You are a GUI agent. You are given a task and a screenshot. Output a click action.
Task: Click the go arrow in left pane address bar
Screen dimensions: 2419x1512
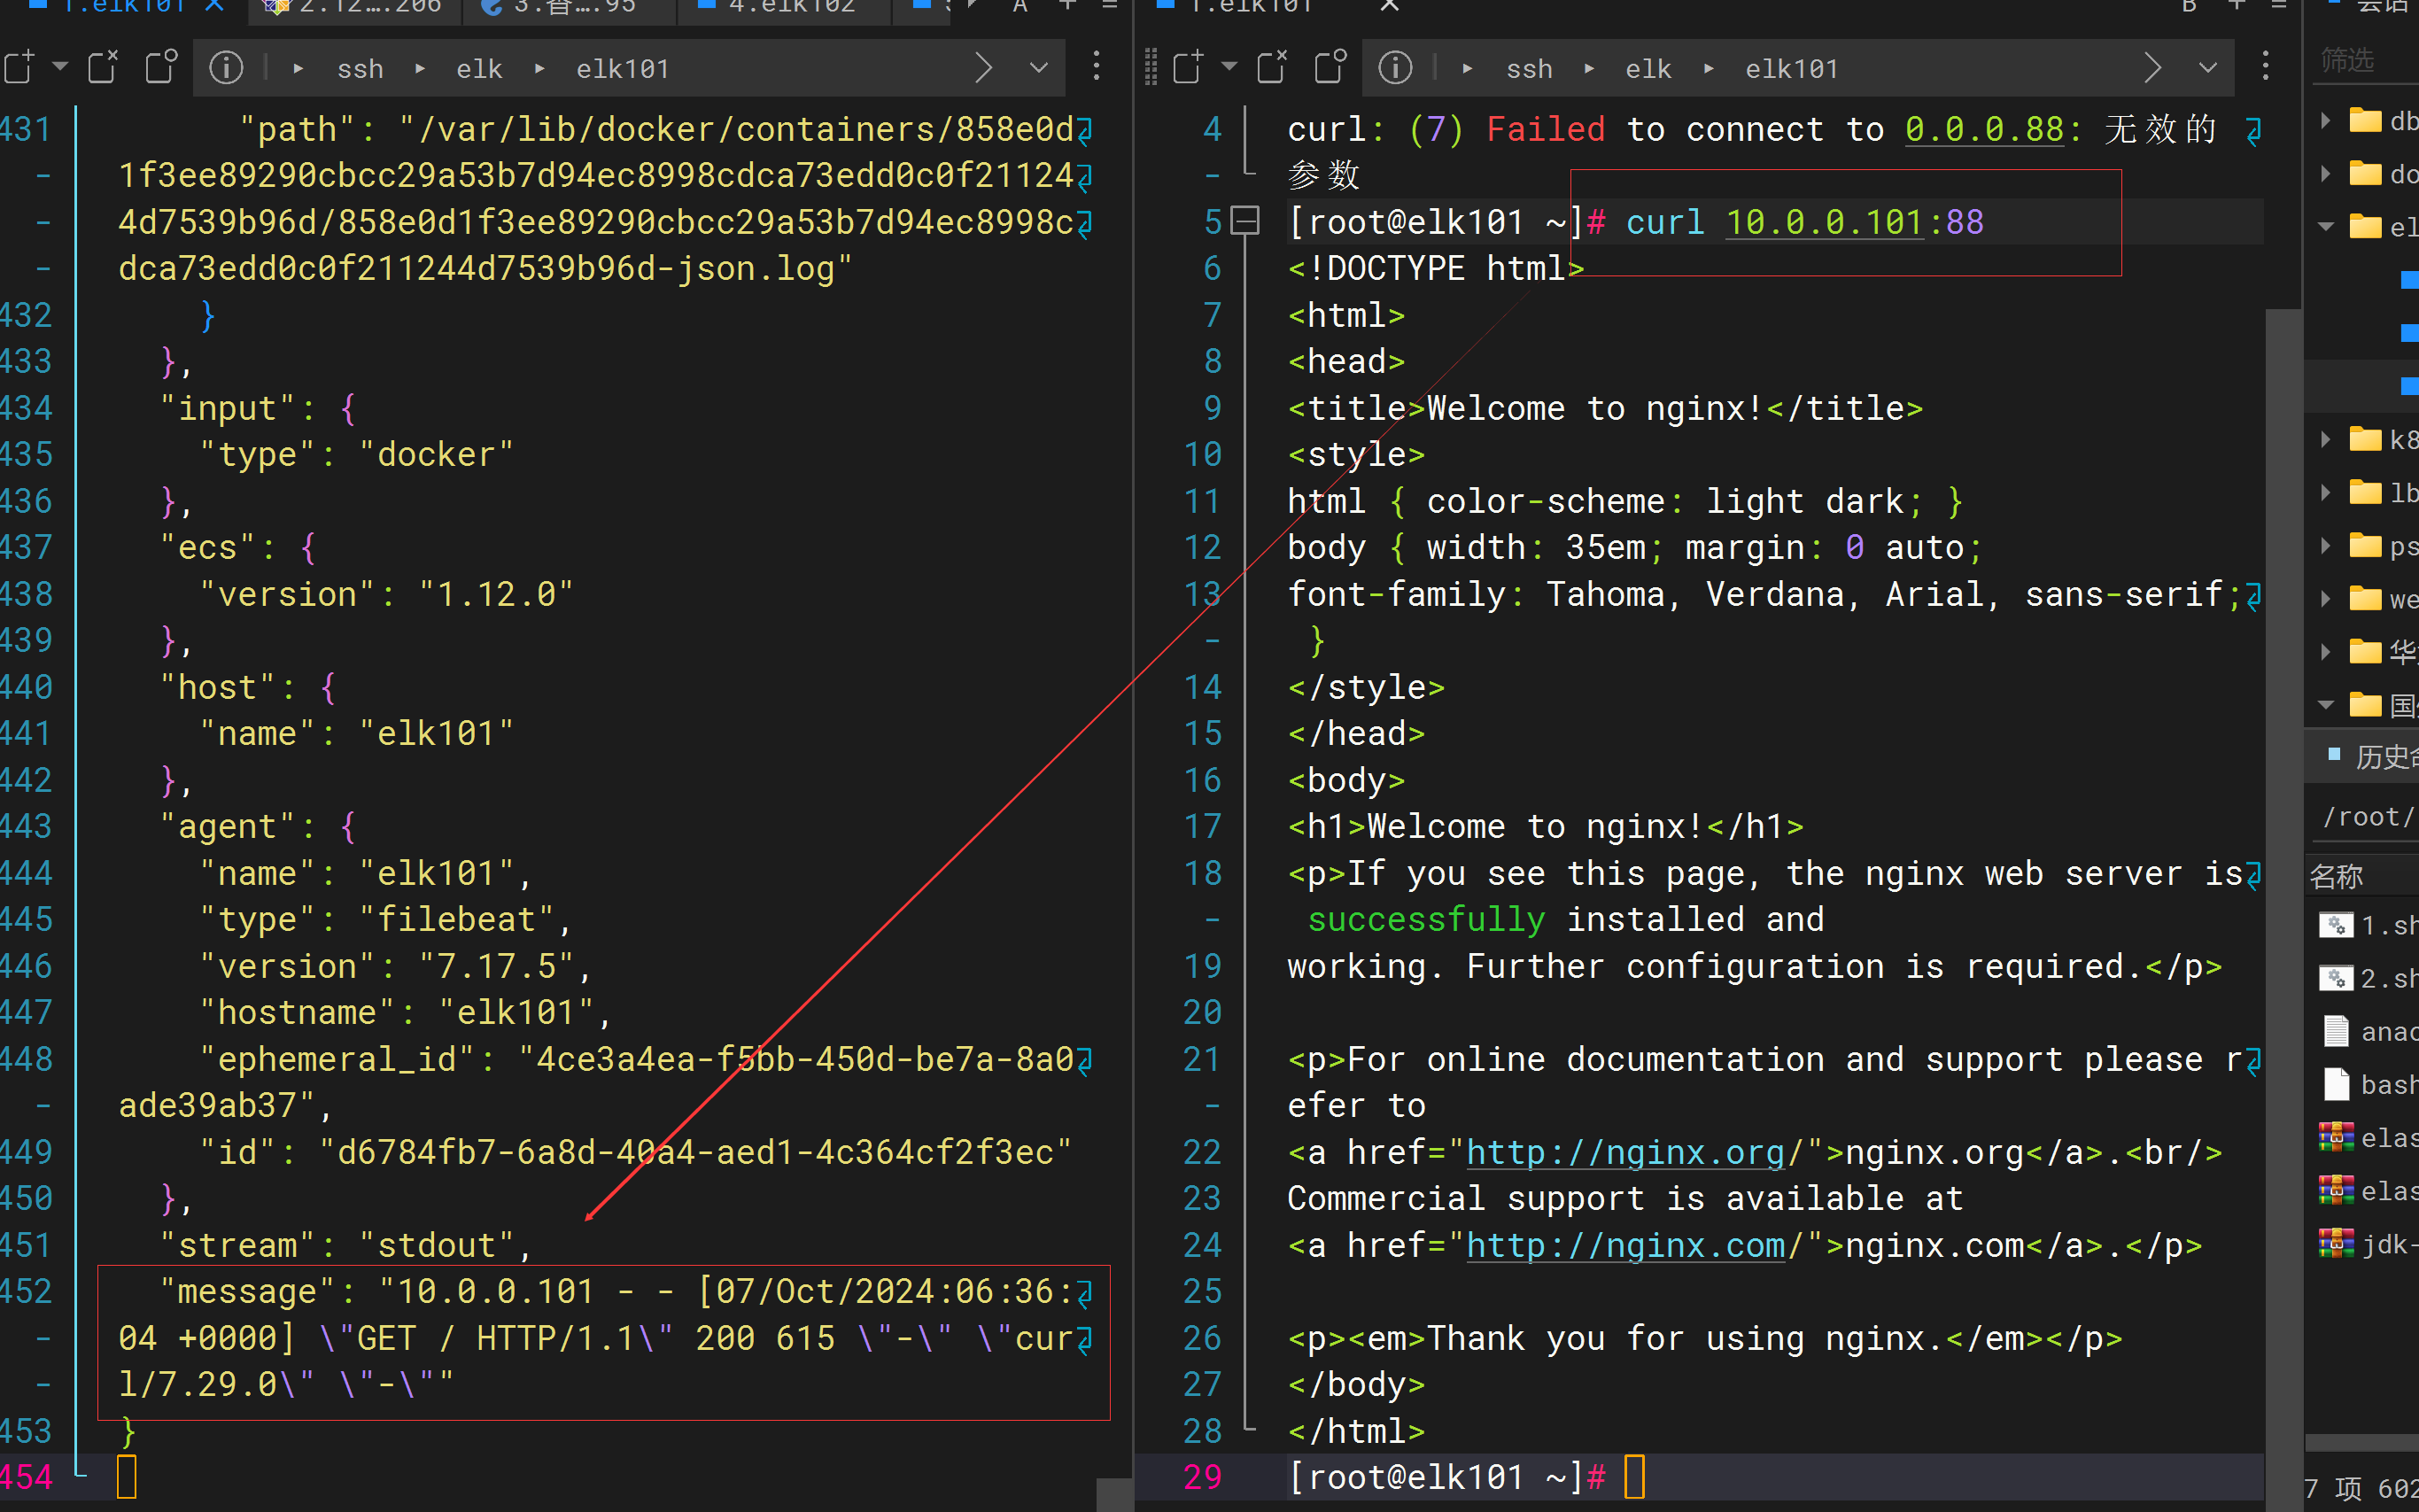(983, 67)
